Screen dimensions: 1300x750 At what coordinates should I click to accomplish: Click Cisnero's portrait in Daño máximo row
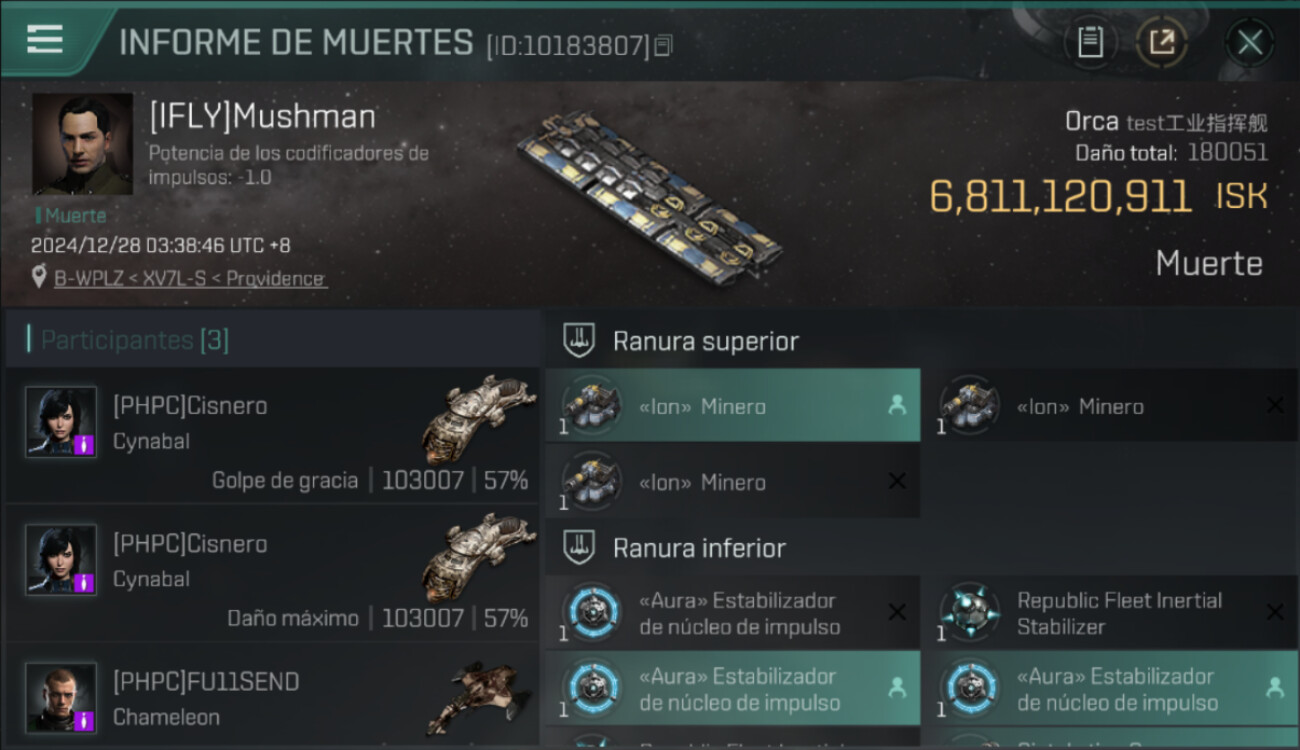click(61, 559)
